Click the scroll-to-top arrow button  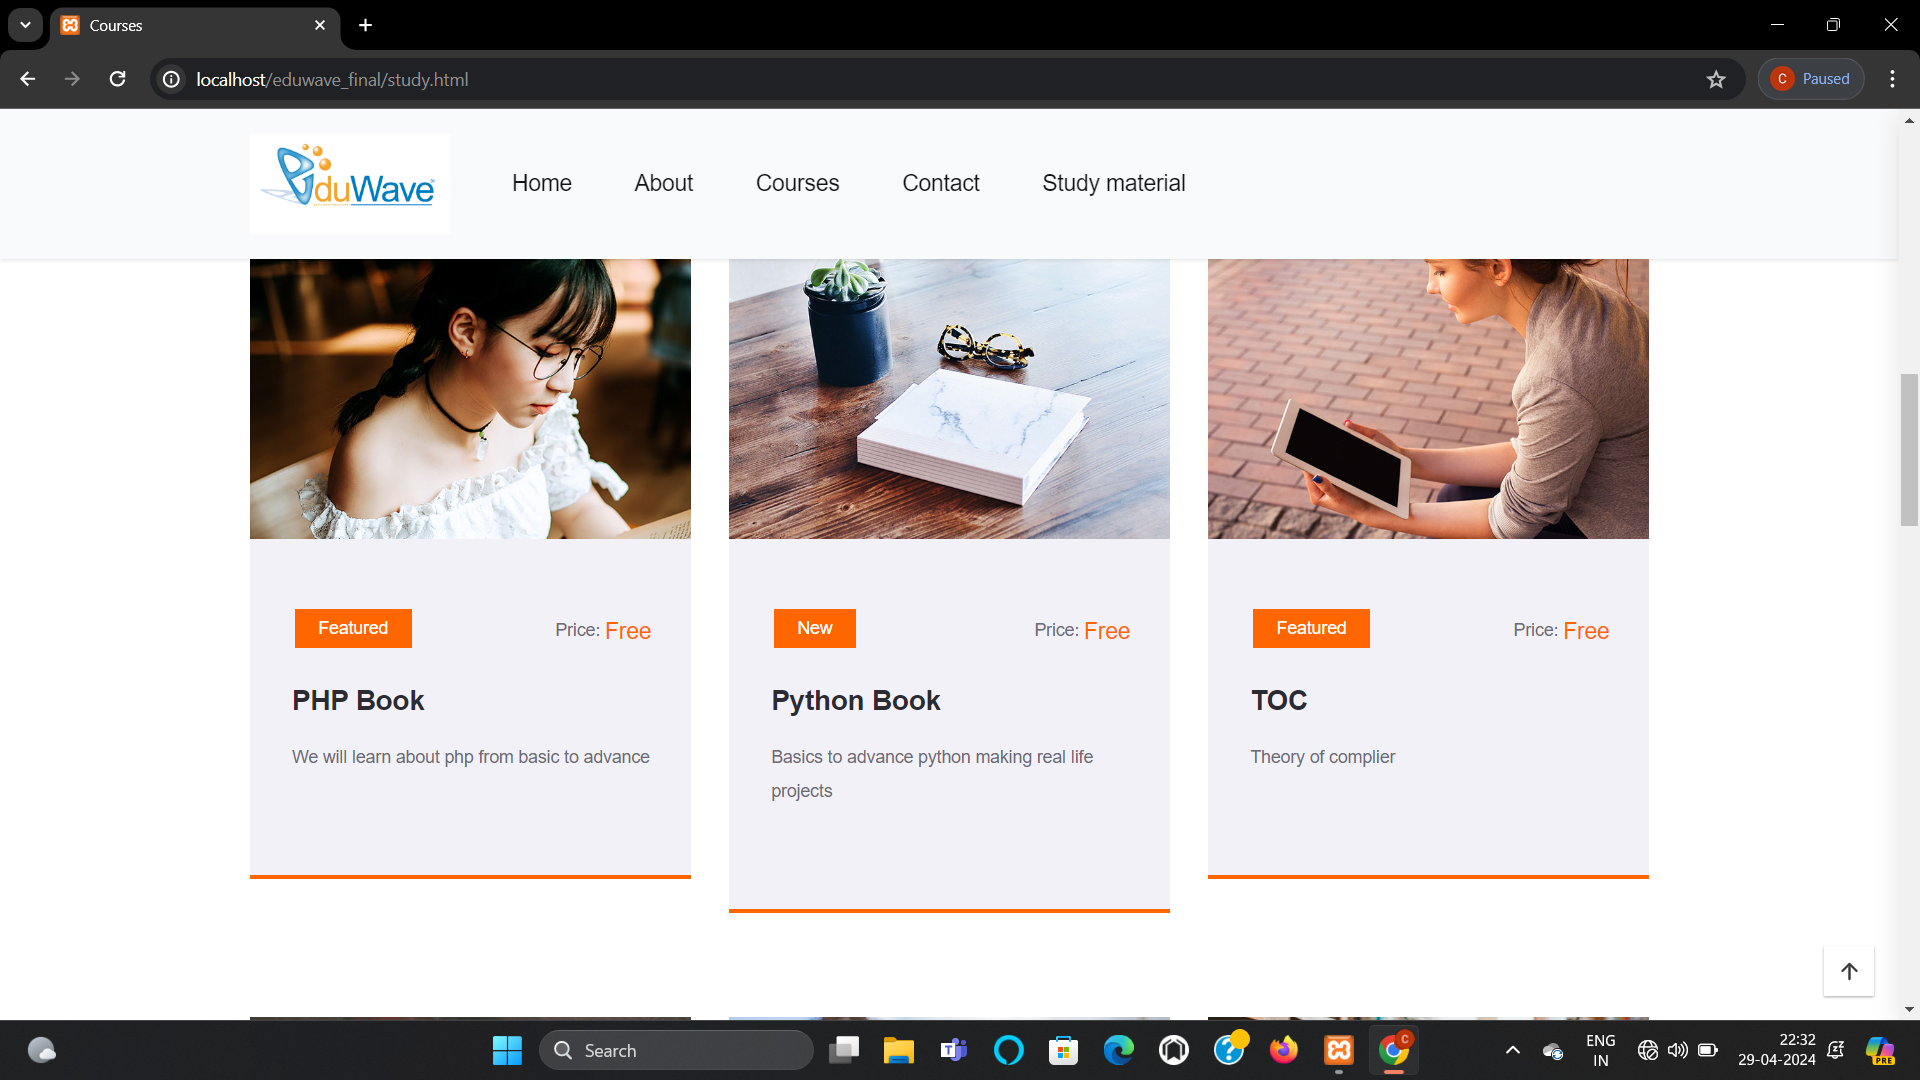(1848, 971)
